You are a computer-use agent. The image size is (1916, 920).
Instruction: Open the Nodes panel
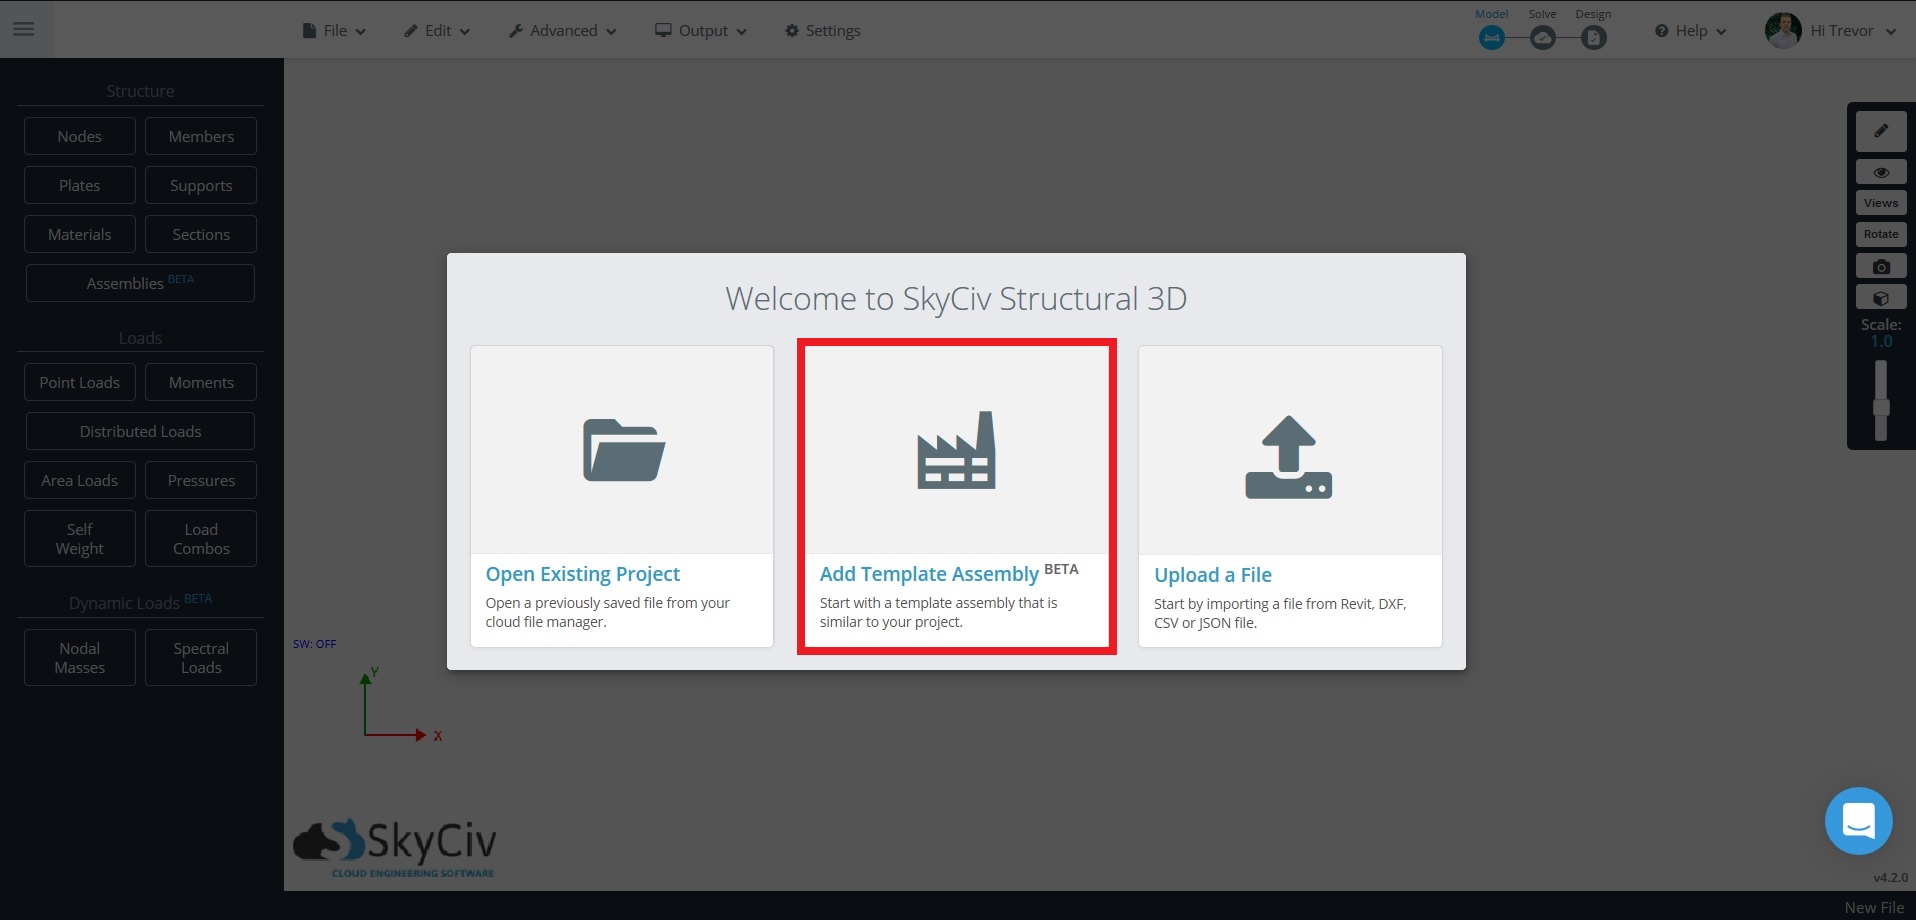point(80,136)
